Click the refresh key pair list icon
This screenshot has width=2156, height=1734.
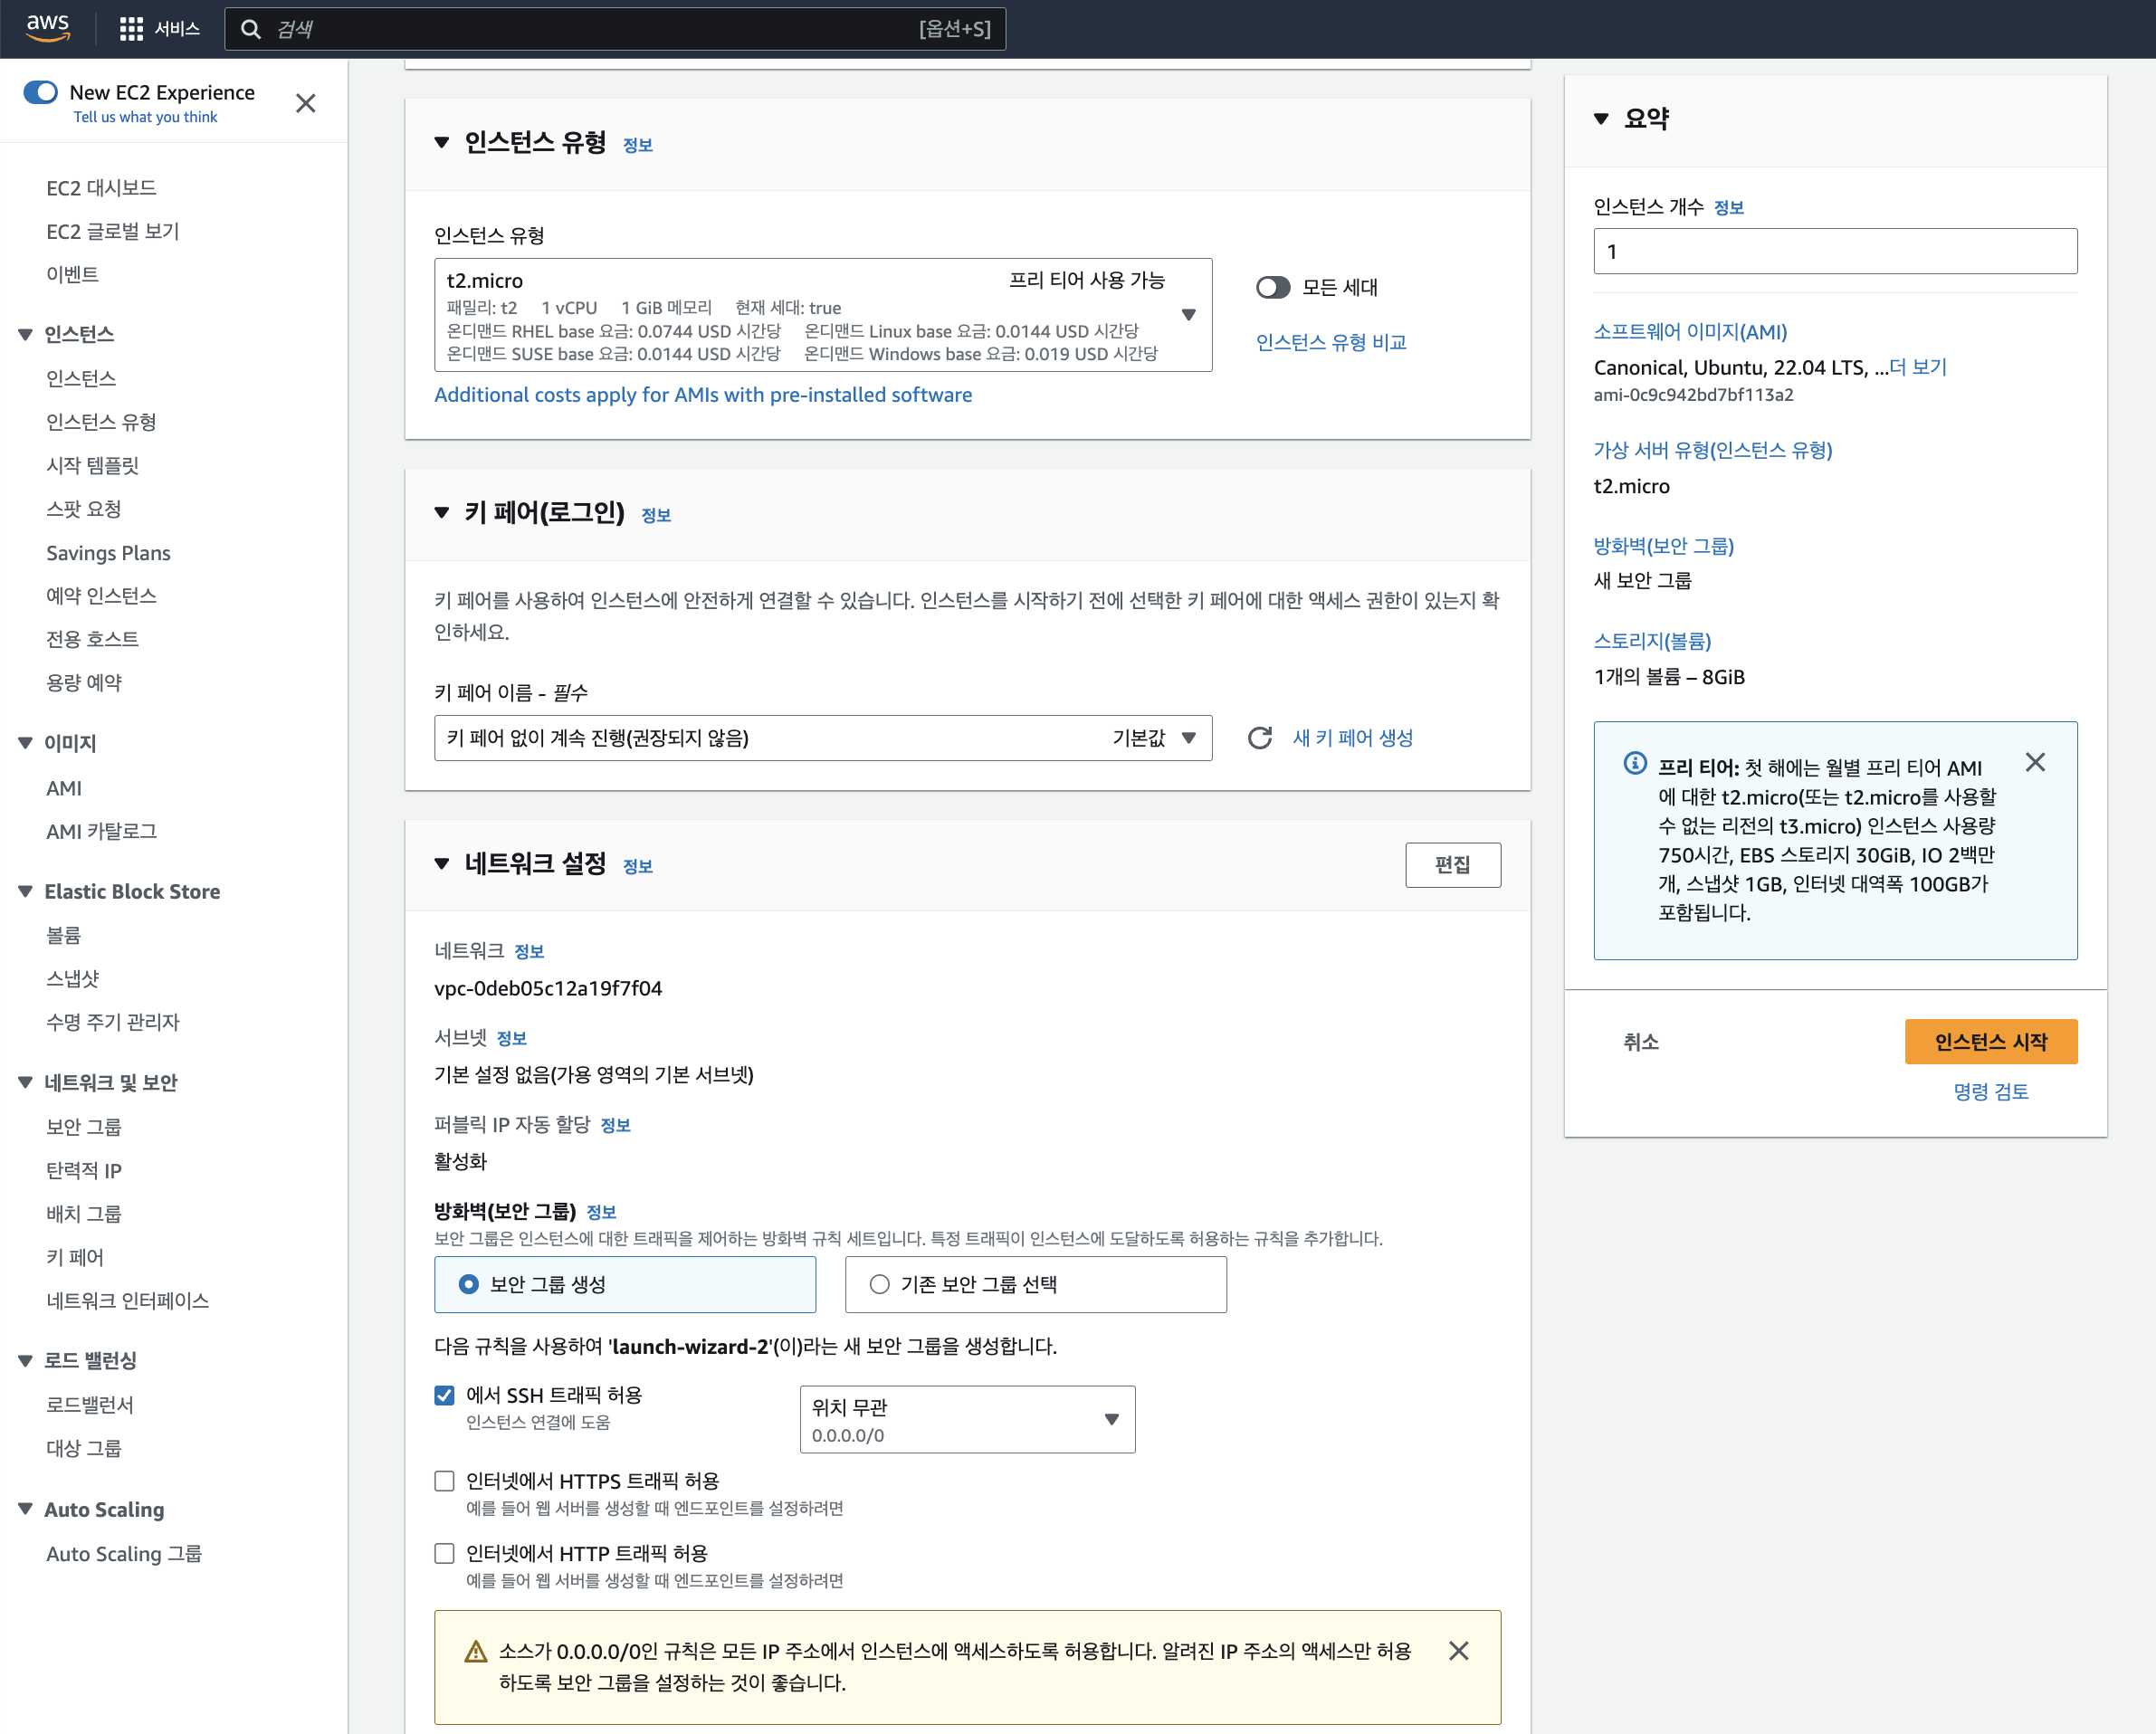coord(1259,738)
